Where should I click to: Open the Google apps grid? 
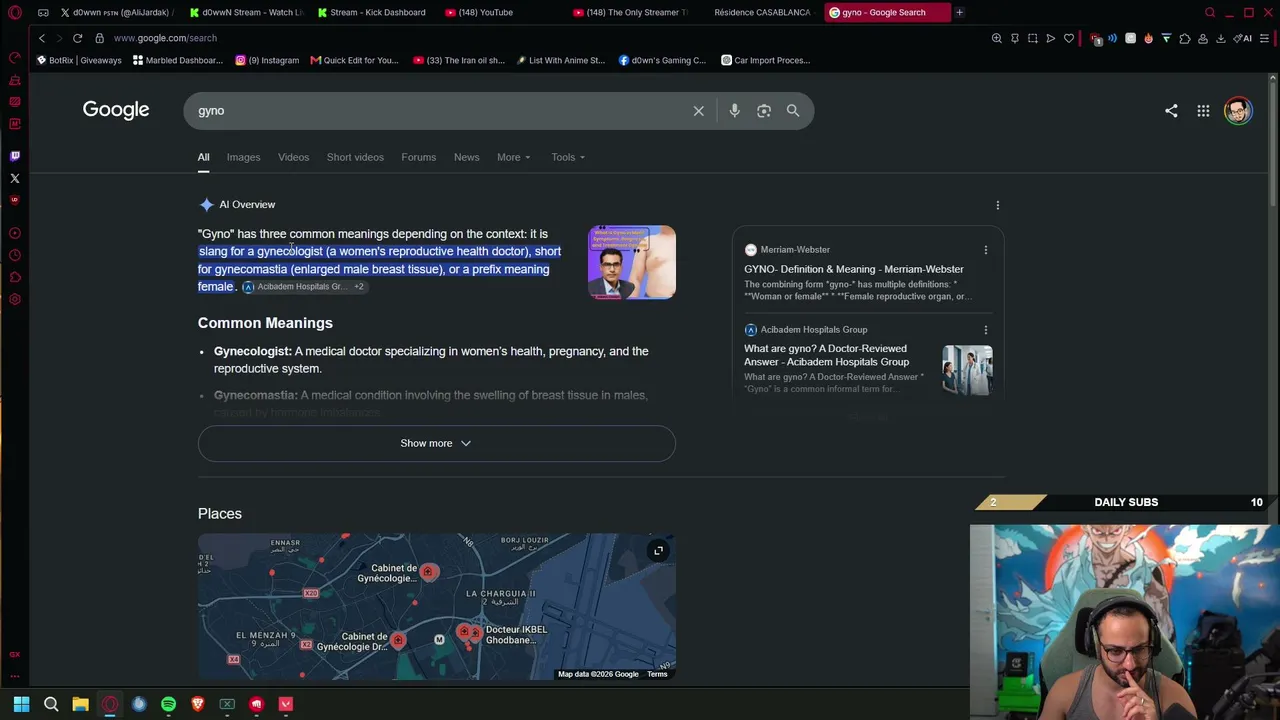point(1204,111)
